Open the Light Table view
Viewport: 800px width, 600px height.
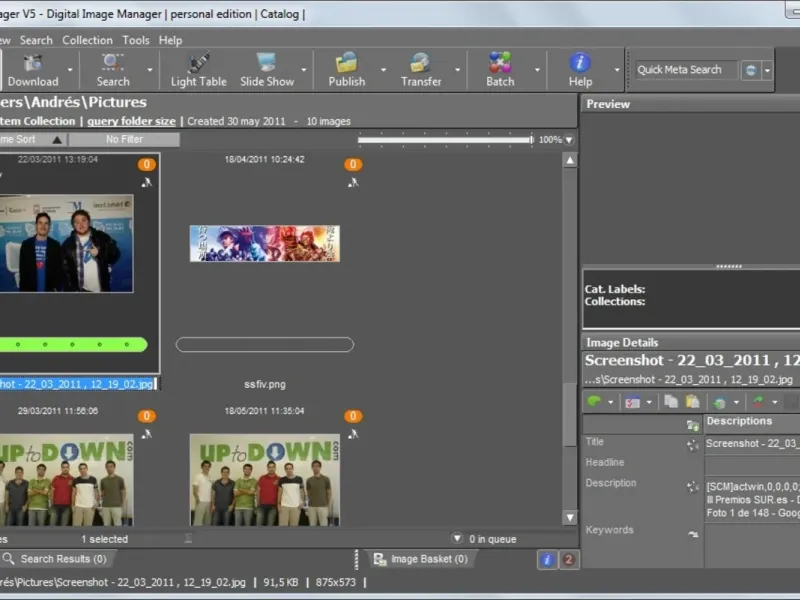click(x=198, y=70)
